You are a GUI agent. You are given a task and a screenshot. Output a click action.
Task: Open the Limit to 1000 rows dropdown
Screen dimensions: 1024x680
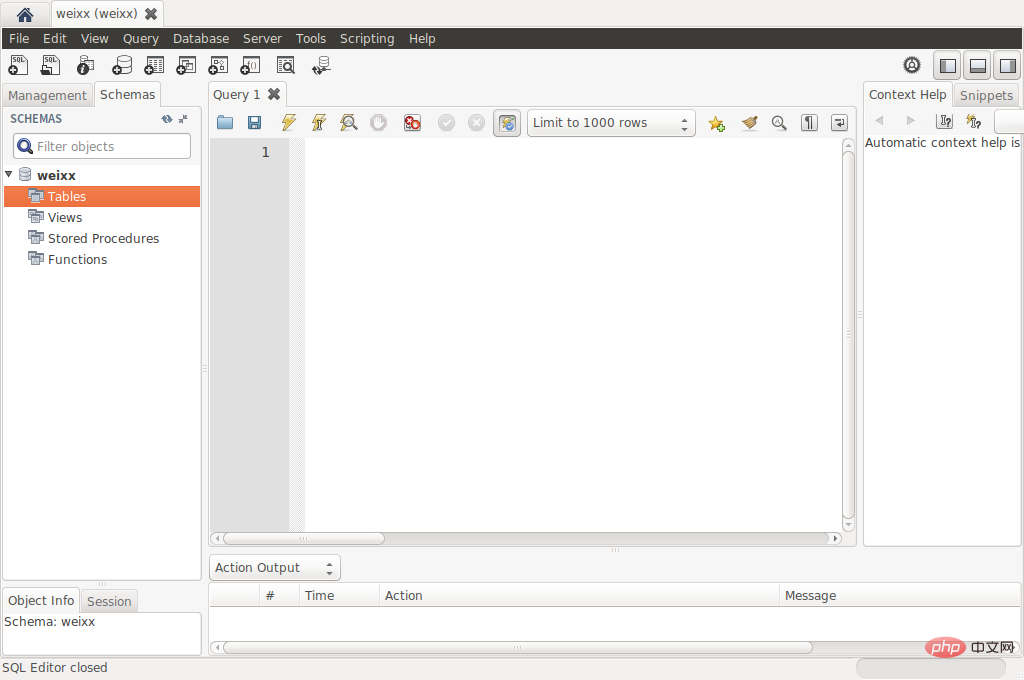[x=611, y=123]
